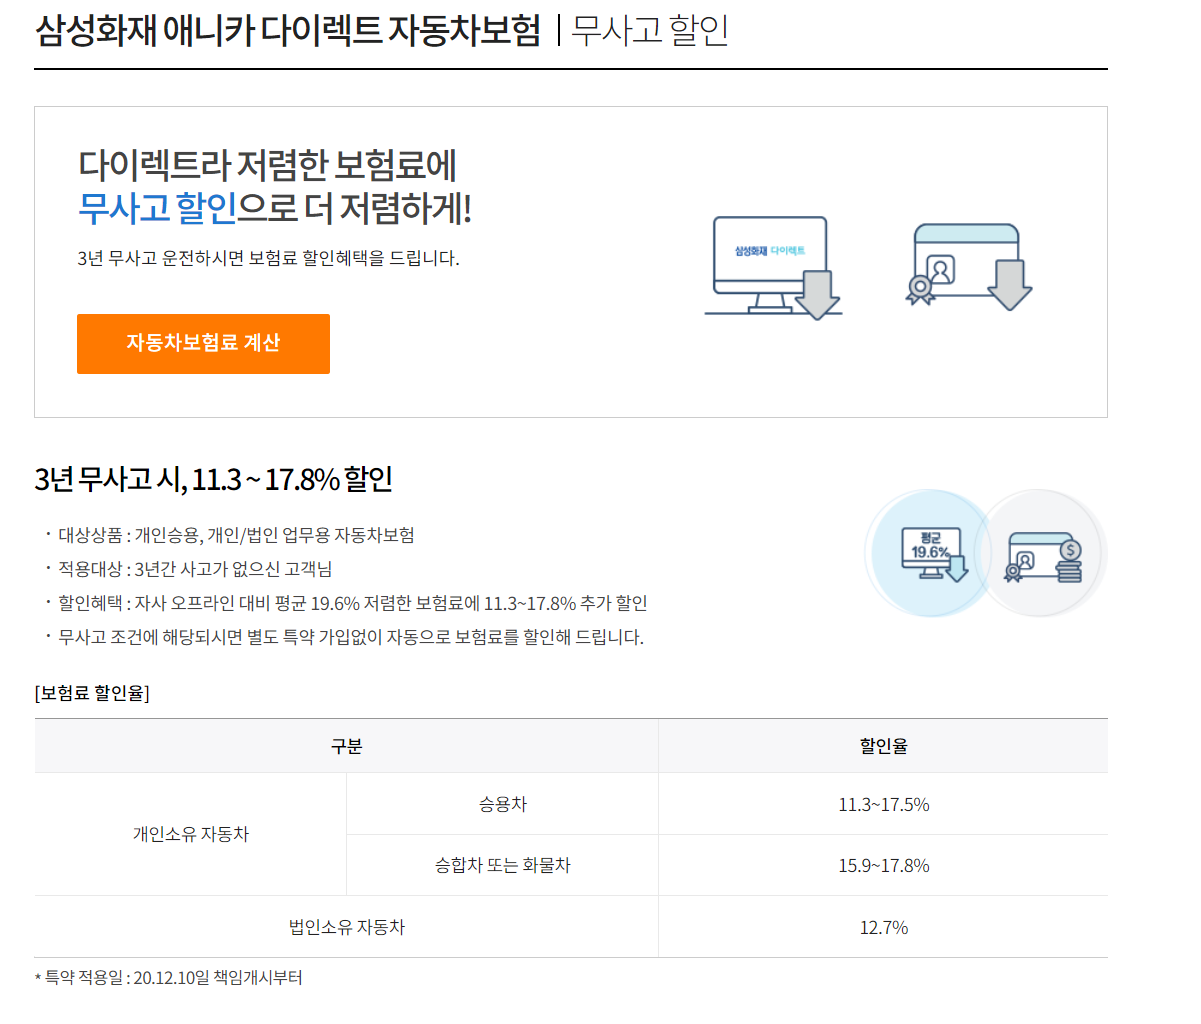Click the 15.9~17.8% discount value
1201x1024 pixels.
pyautogui.click(x=883, y=865)
